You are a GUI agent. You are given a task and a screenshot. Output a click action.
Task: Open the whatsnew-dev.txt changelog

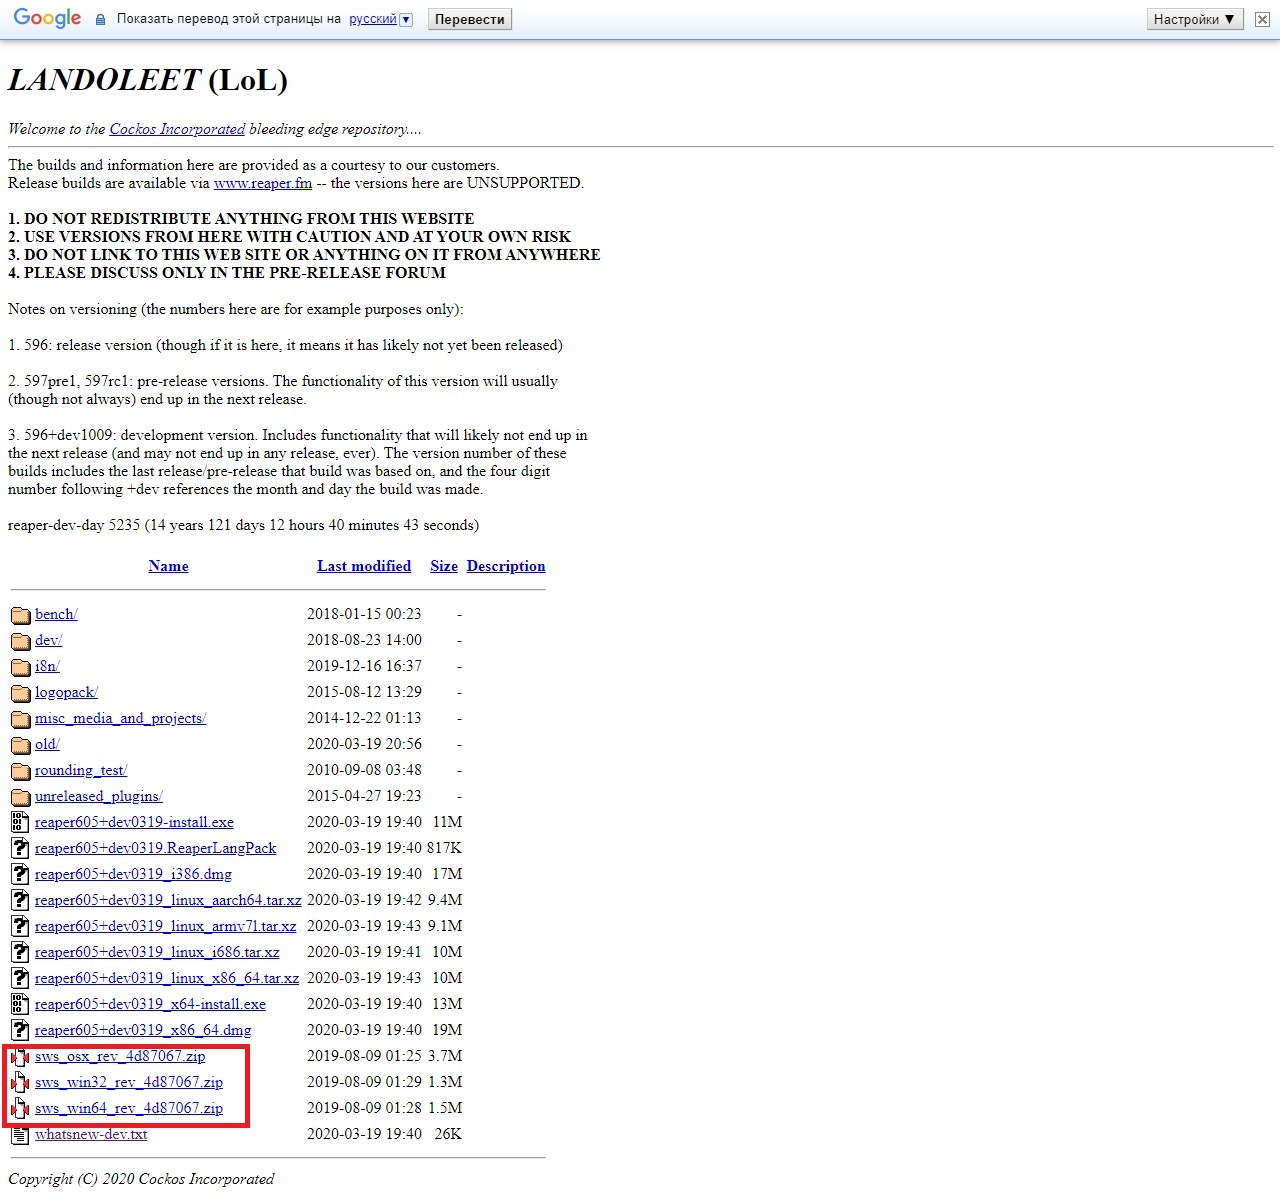coord(91,1134)
